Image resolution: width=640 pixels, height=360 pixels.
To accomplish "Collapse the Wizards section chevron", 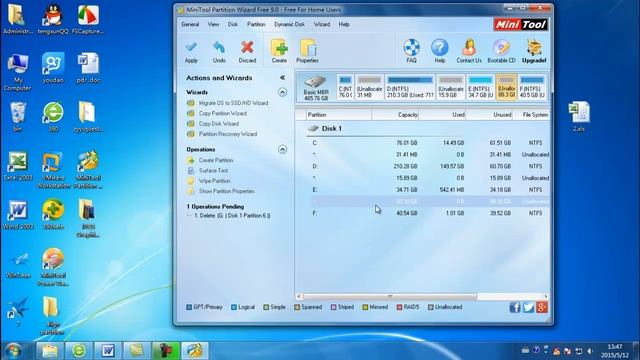I will [282, 92].
